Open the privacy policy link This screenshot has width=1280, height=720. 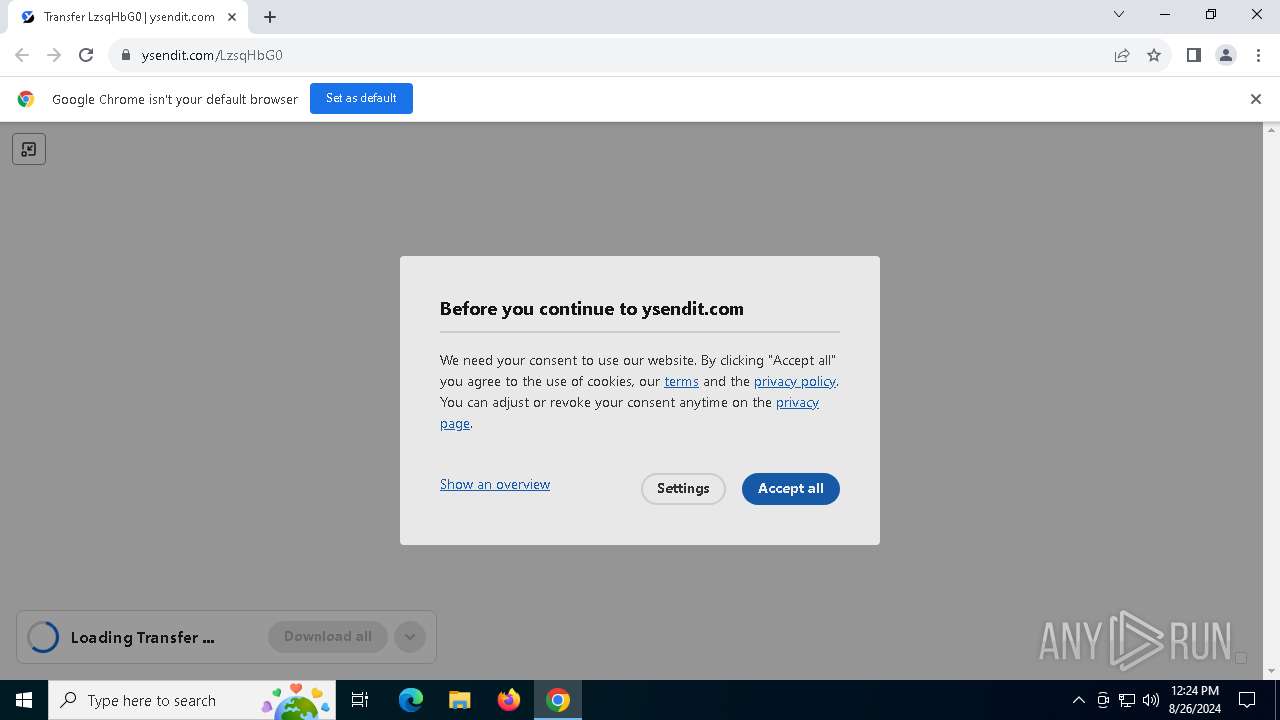tap(795, 381)
